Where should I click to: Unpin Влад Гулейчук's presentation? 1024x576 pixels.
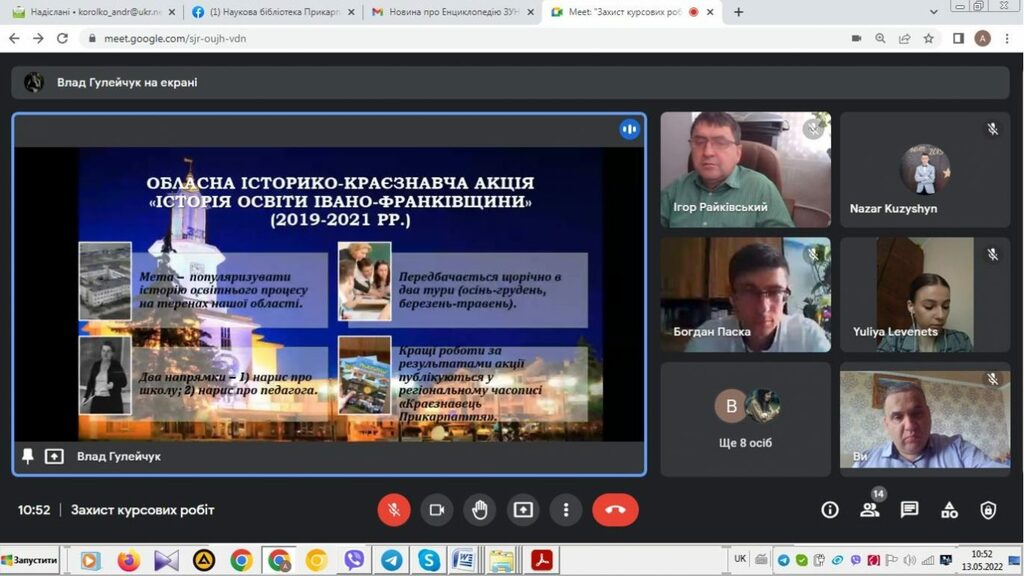point(28,456)
